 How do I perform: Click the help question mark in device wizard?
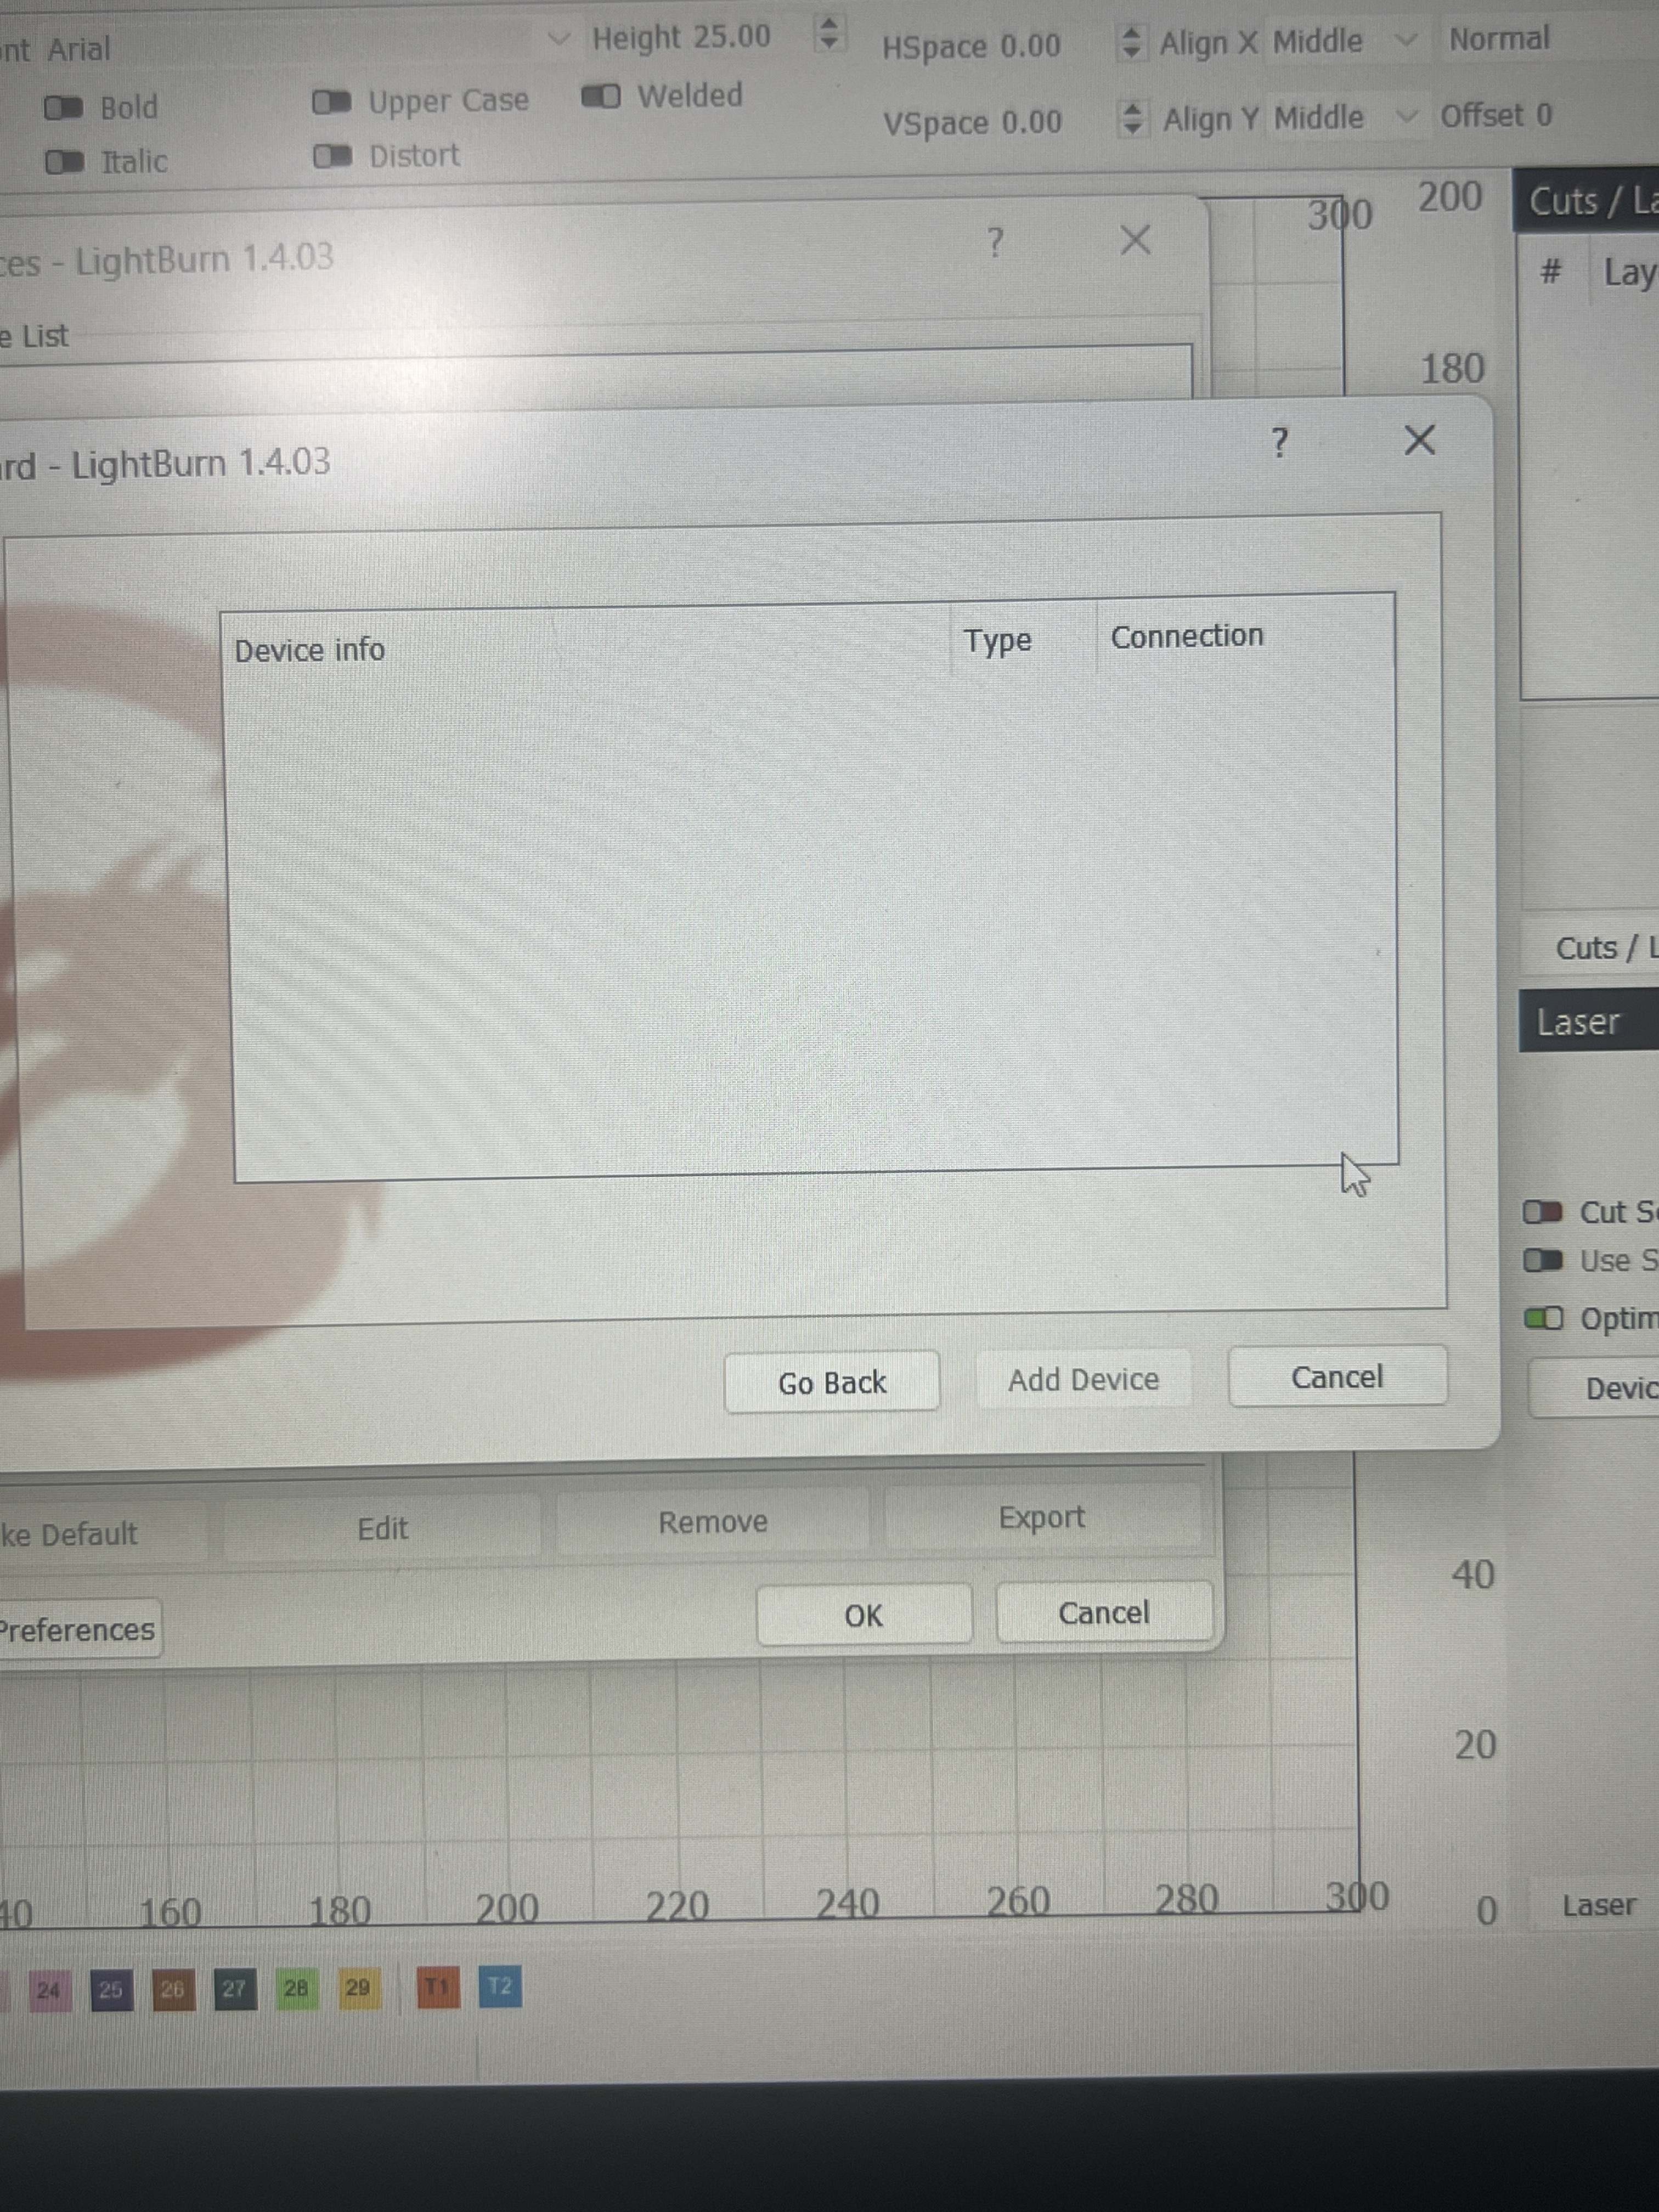click(x=1279, y=442)
